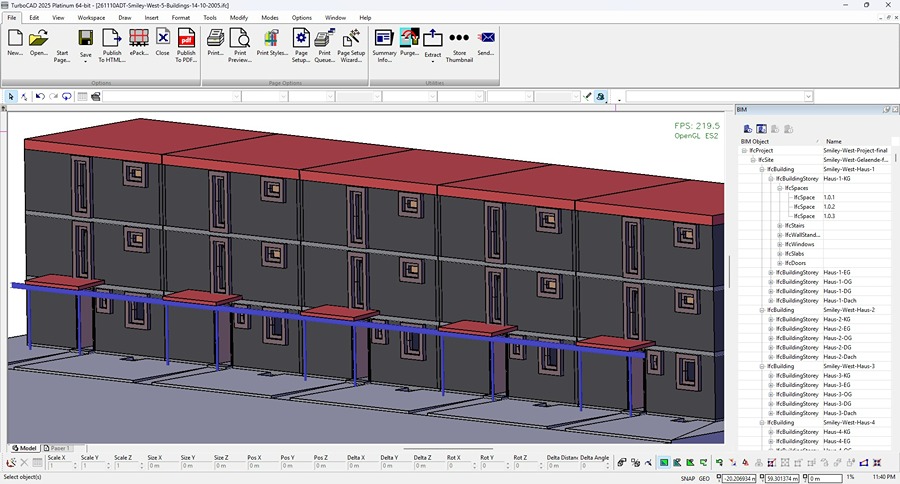Click the Pos X input field
Screen dimensions: 900x484
[x=261, y=466]
